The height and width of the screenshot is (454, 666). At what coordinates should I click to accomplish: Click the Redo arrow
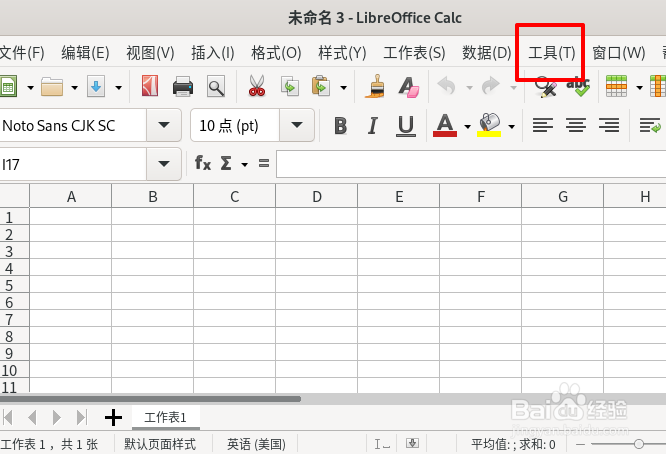490,86
